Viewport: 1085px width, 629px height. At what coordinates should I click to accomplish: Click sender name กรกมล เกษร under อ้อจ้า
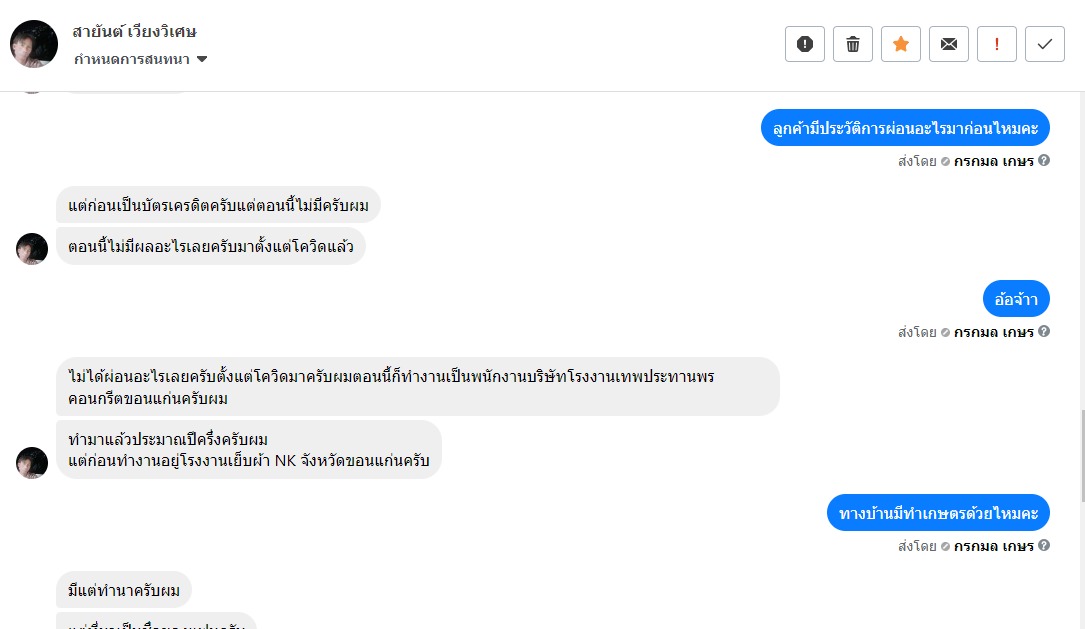(993, 332)
